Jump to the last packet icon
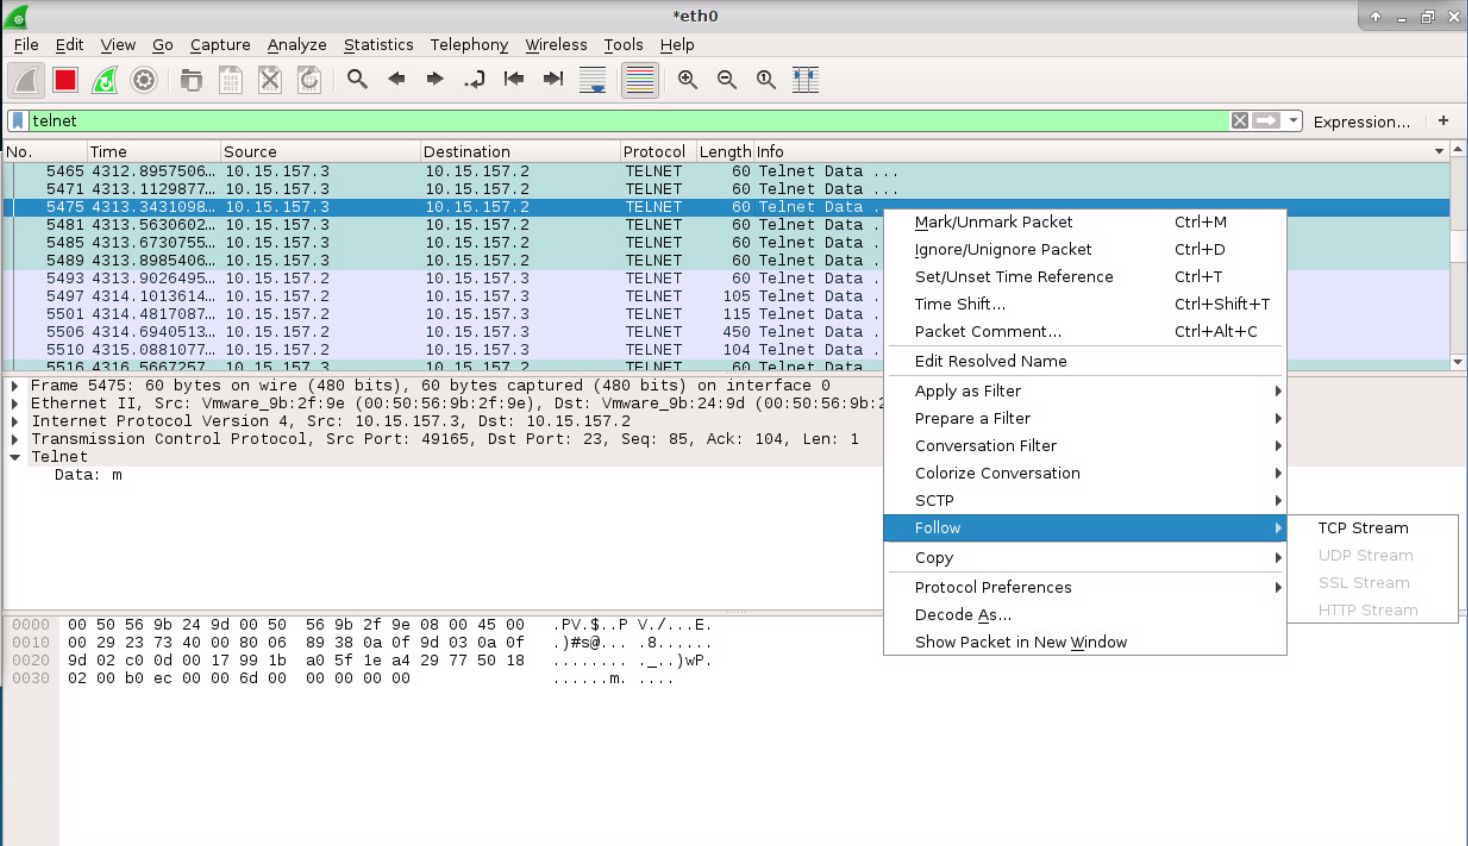This screenshot has height=846, width=1468. tap(553, 79)
